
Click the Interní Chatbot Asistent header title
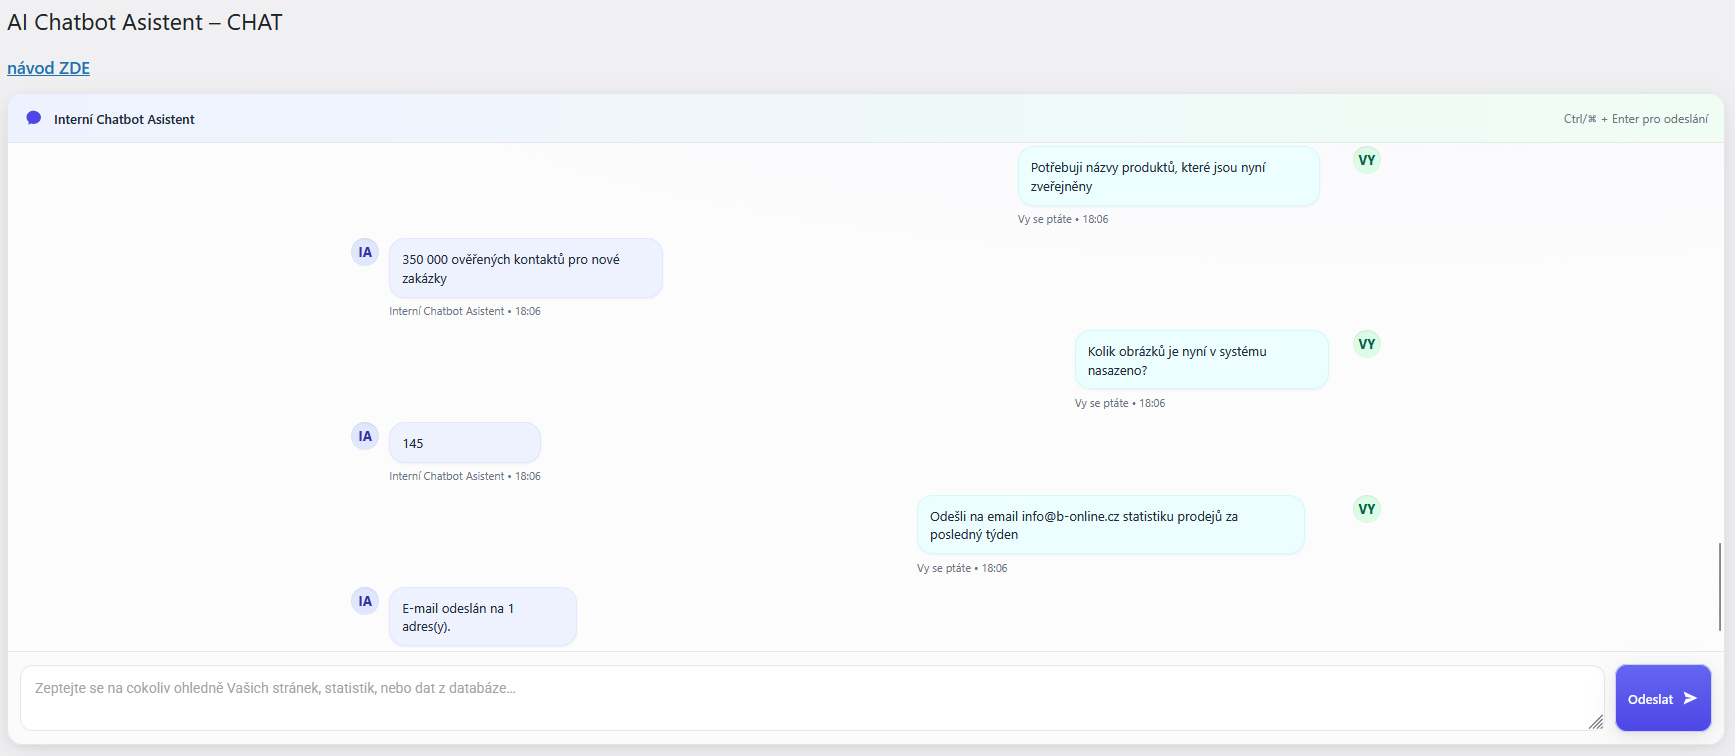pos(124,119)
